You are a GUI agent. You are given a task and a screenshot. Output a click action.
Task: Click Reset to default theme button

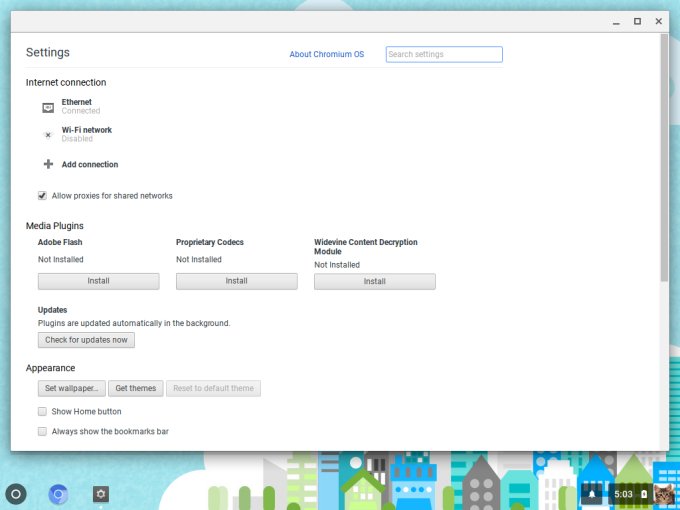pos(213,388)
